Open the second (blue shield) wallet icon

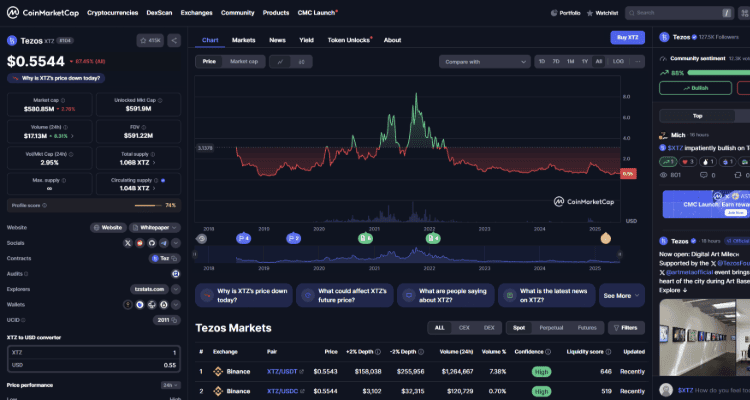click(x=140, y=304)
